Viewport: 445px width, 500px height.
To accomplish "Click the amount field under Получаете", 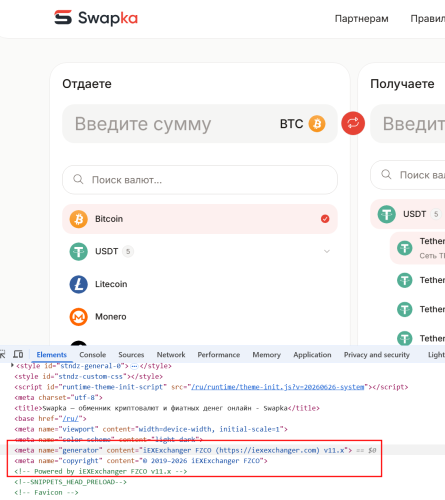I will tap(408, 124).
